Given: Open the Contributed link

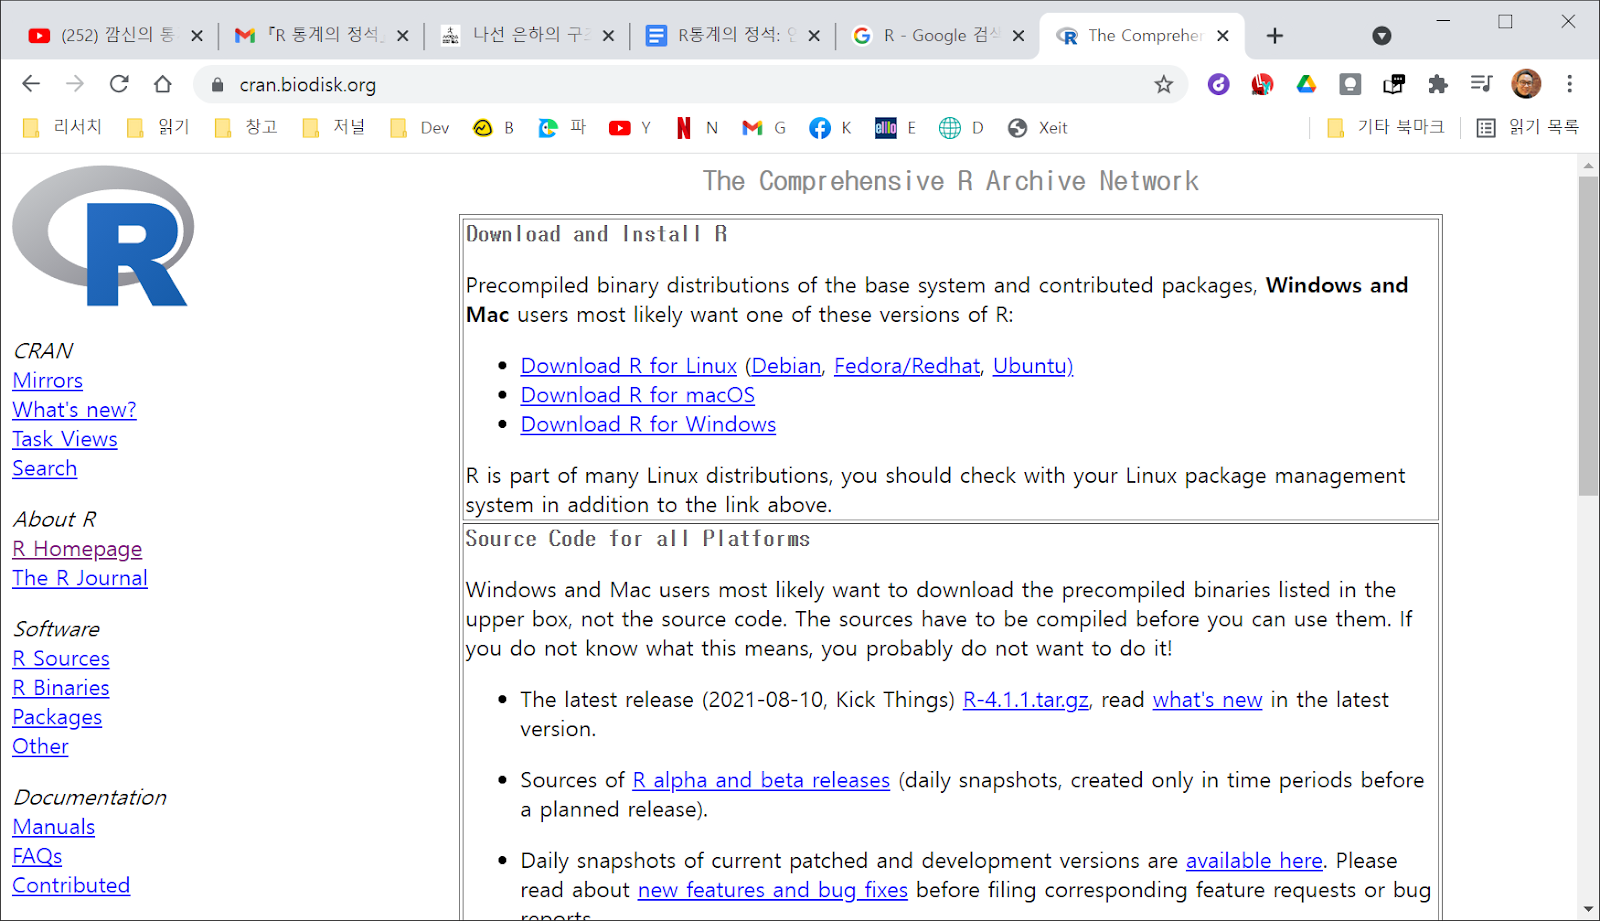Looking at the screenshot, I should pyautogui.click(x=71, y=885).
